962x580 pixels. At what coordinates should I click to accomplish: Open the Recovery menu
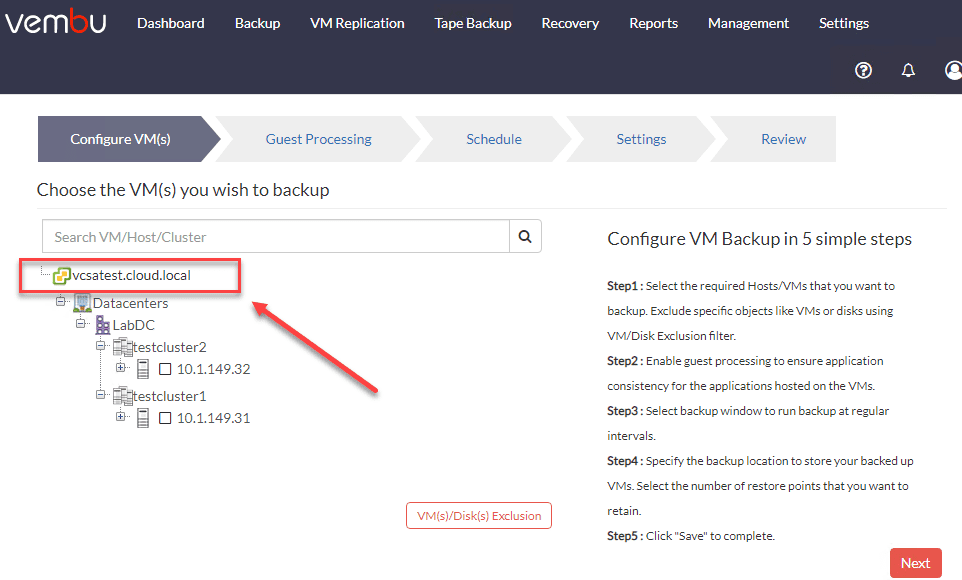point(570,23)
